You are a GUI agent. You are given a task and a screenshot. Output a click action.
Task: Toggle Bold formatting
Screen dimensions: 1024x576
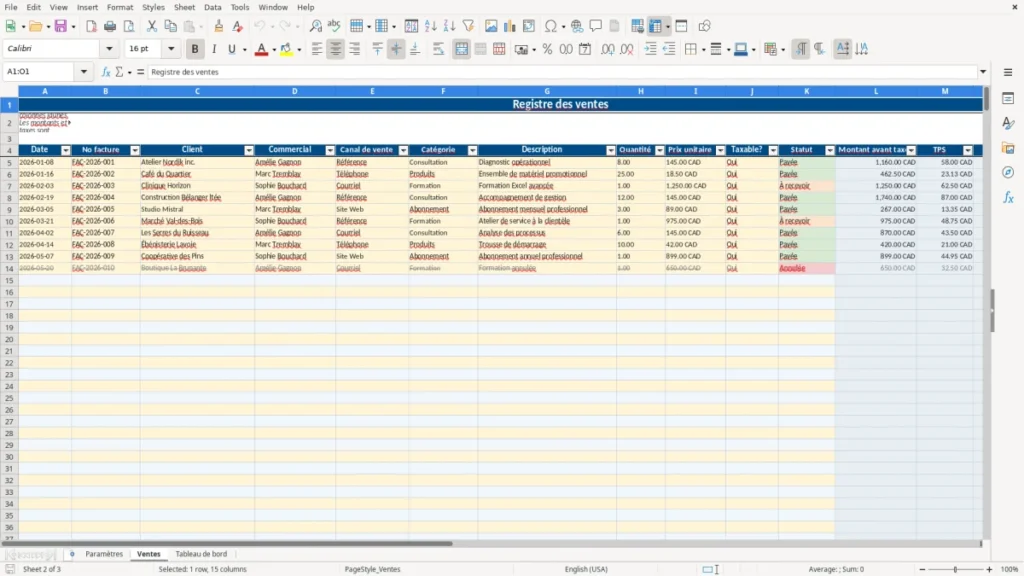point(195,49)
